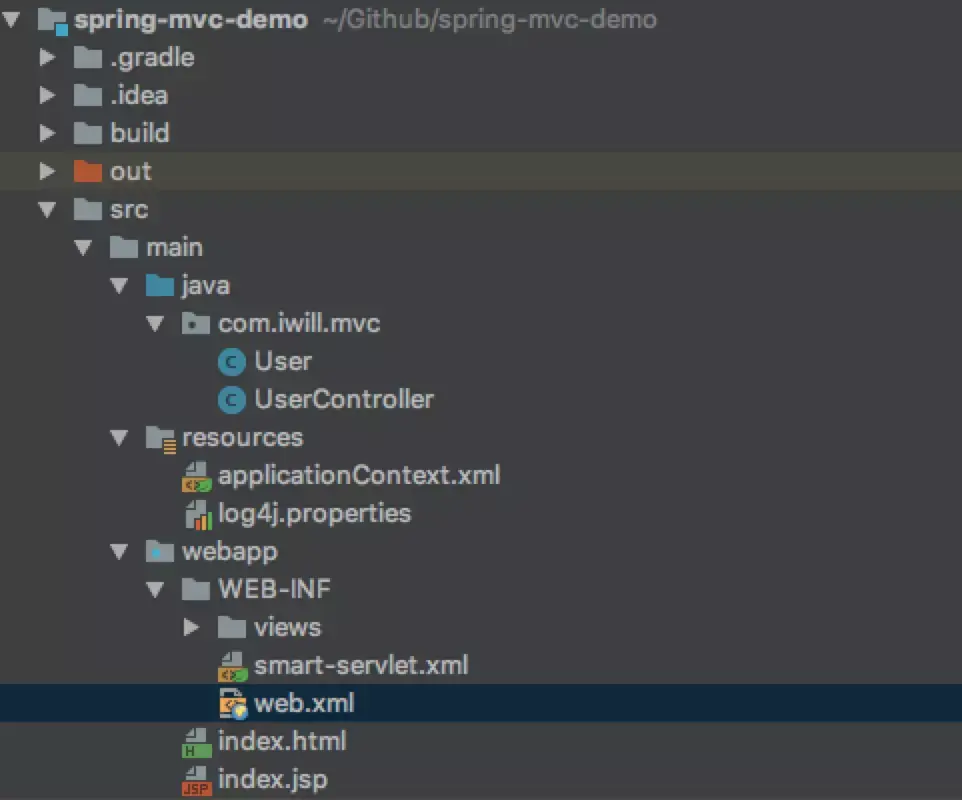Open the User class file name
962x800 pixels.
(283, 362)
